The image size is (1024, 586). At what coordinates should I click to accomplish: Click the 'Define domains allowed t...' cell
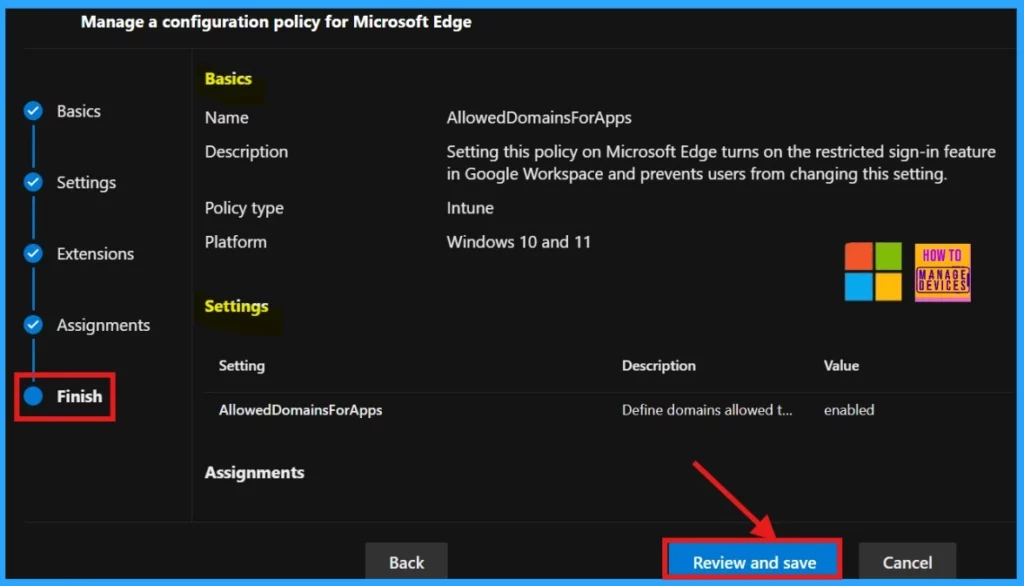point(707,410)
